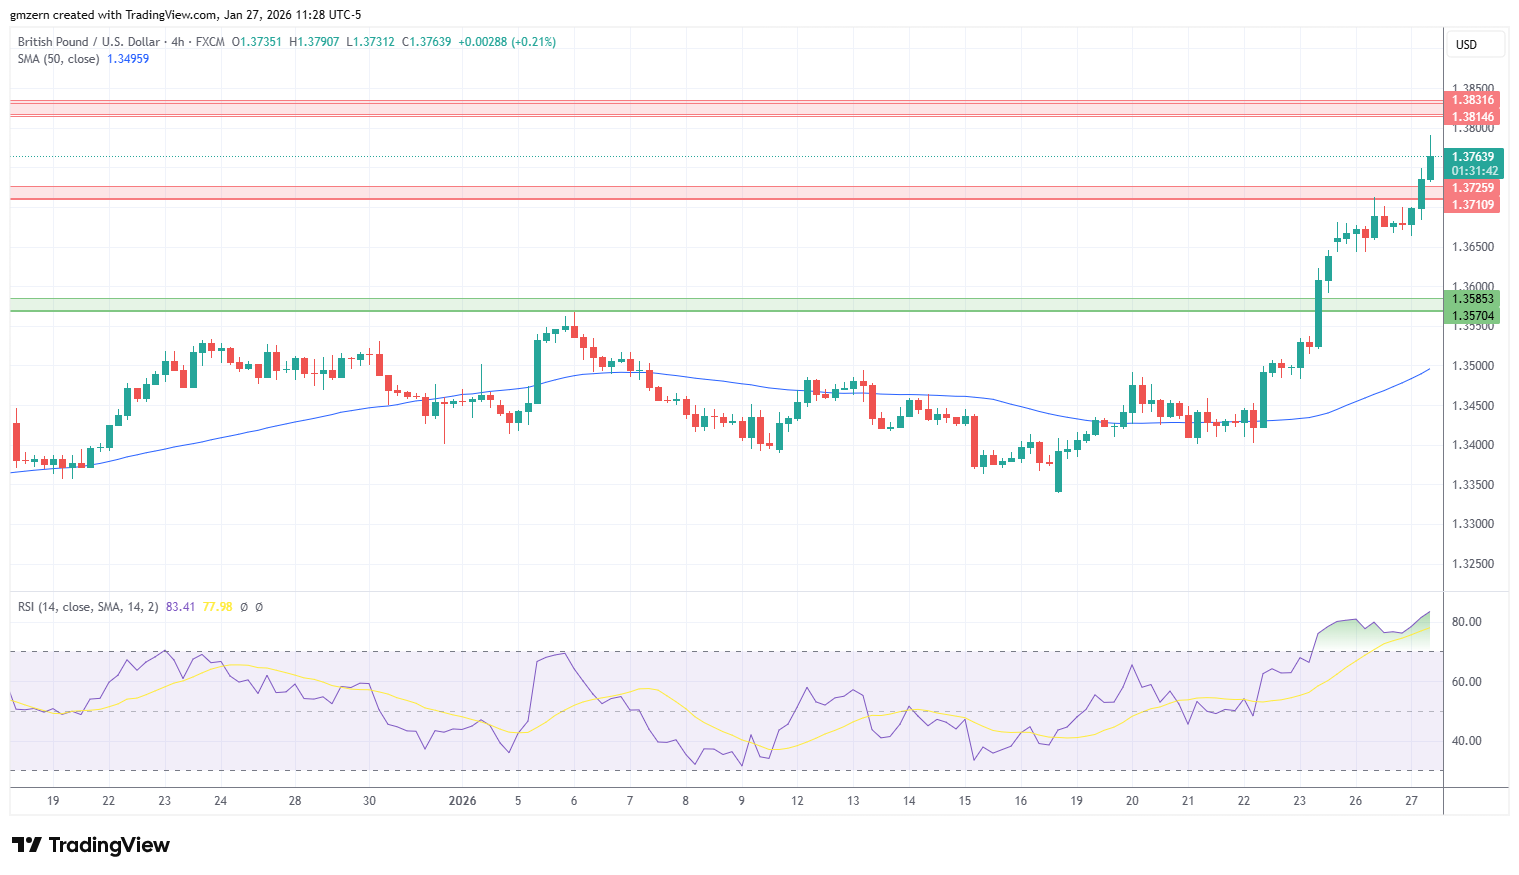The height and width of the screenshot is (875, 1519).
Task: Click the 27 date label on time axis
Action: pyautogui.click(x=1411, y=801)
